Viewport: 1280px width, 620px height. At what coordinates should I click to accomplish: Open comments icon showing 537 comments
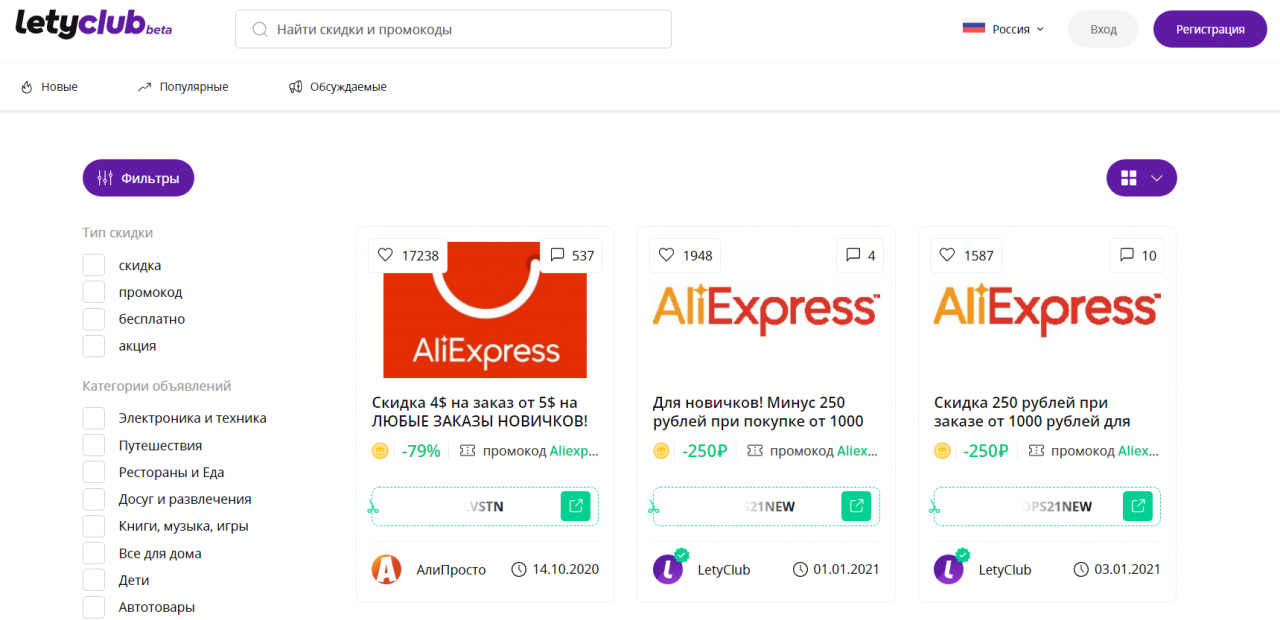point(557,255)
